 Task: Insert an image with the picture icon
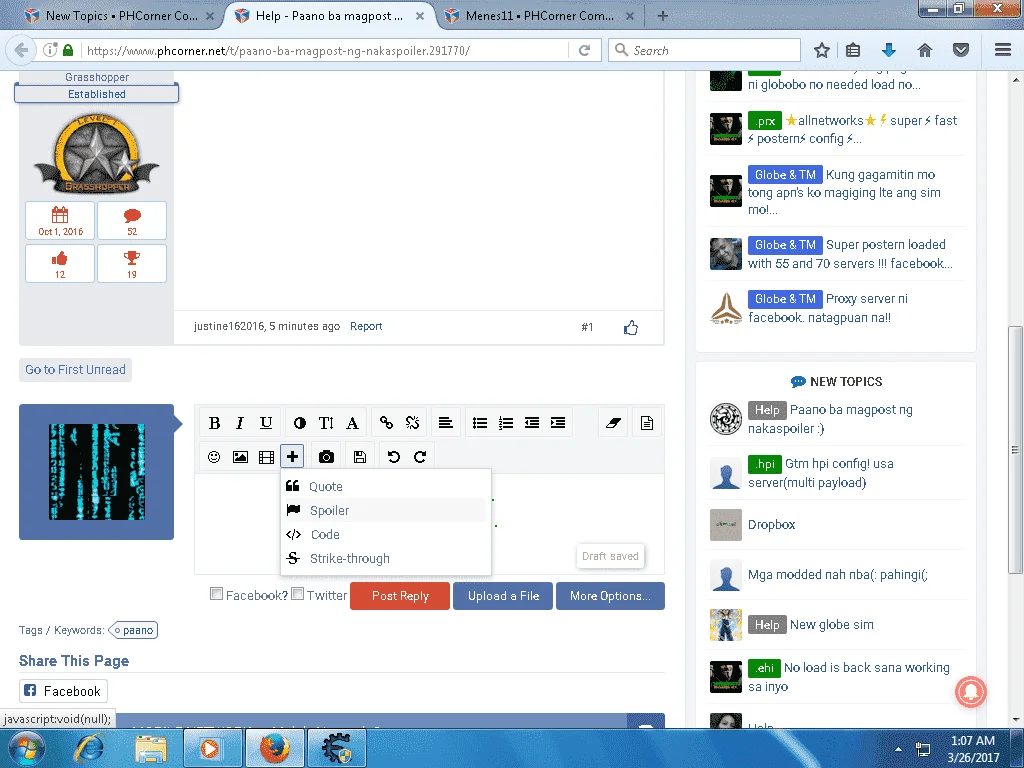tap(240, 456)
